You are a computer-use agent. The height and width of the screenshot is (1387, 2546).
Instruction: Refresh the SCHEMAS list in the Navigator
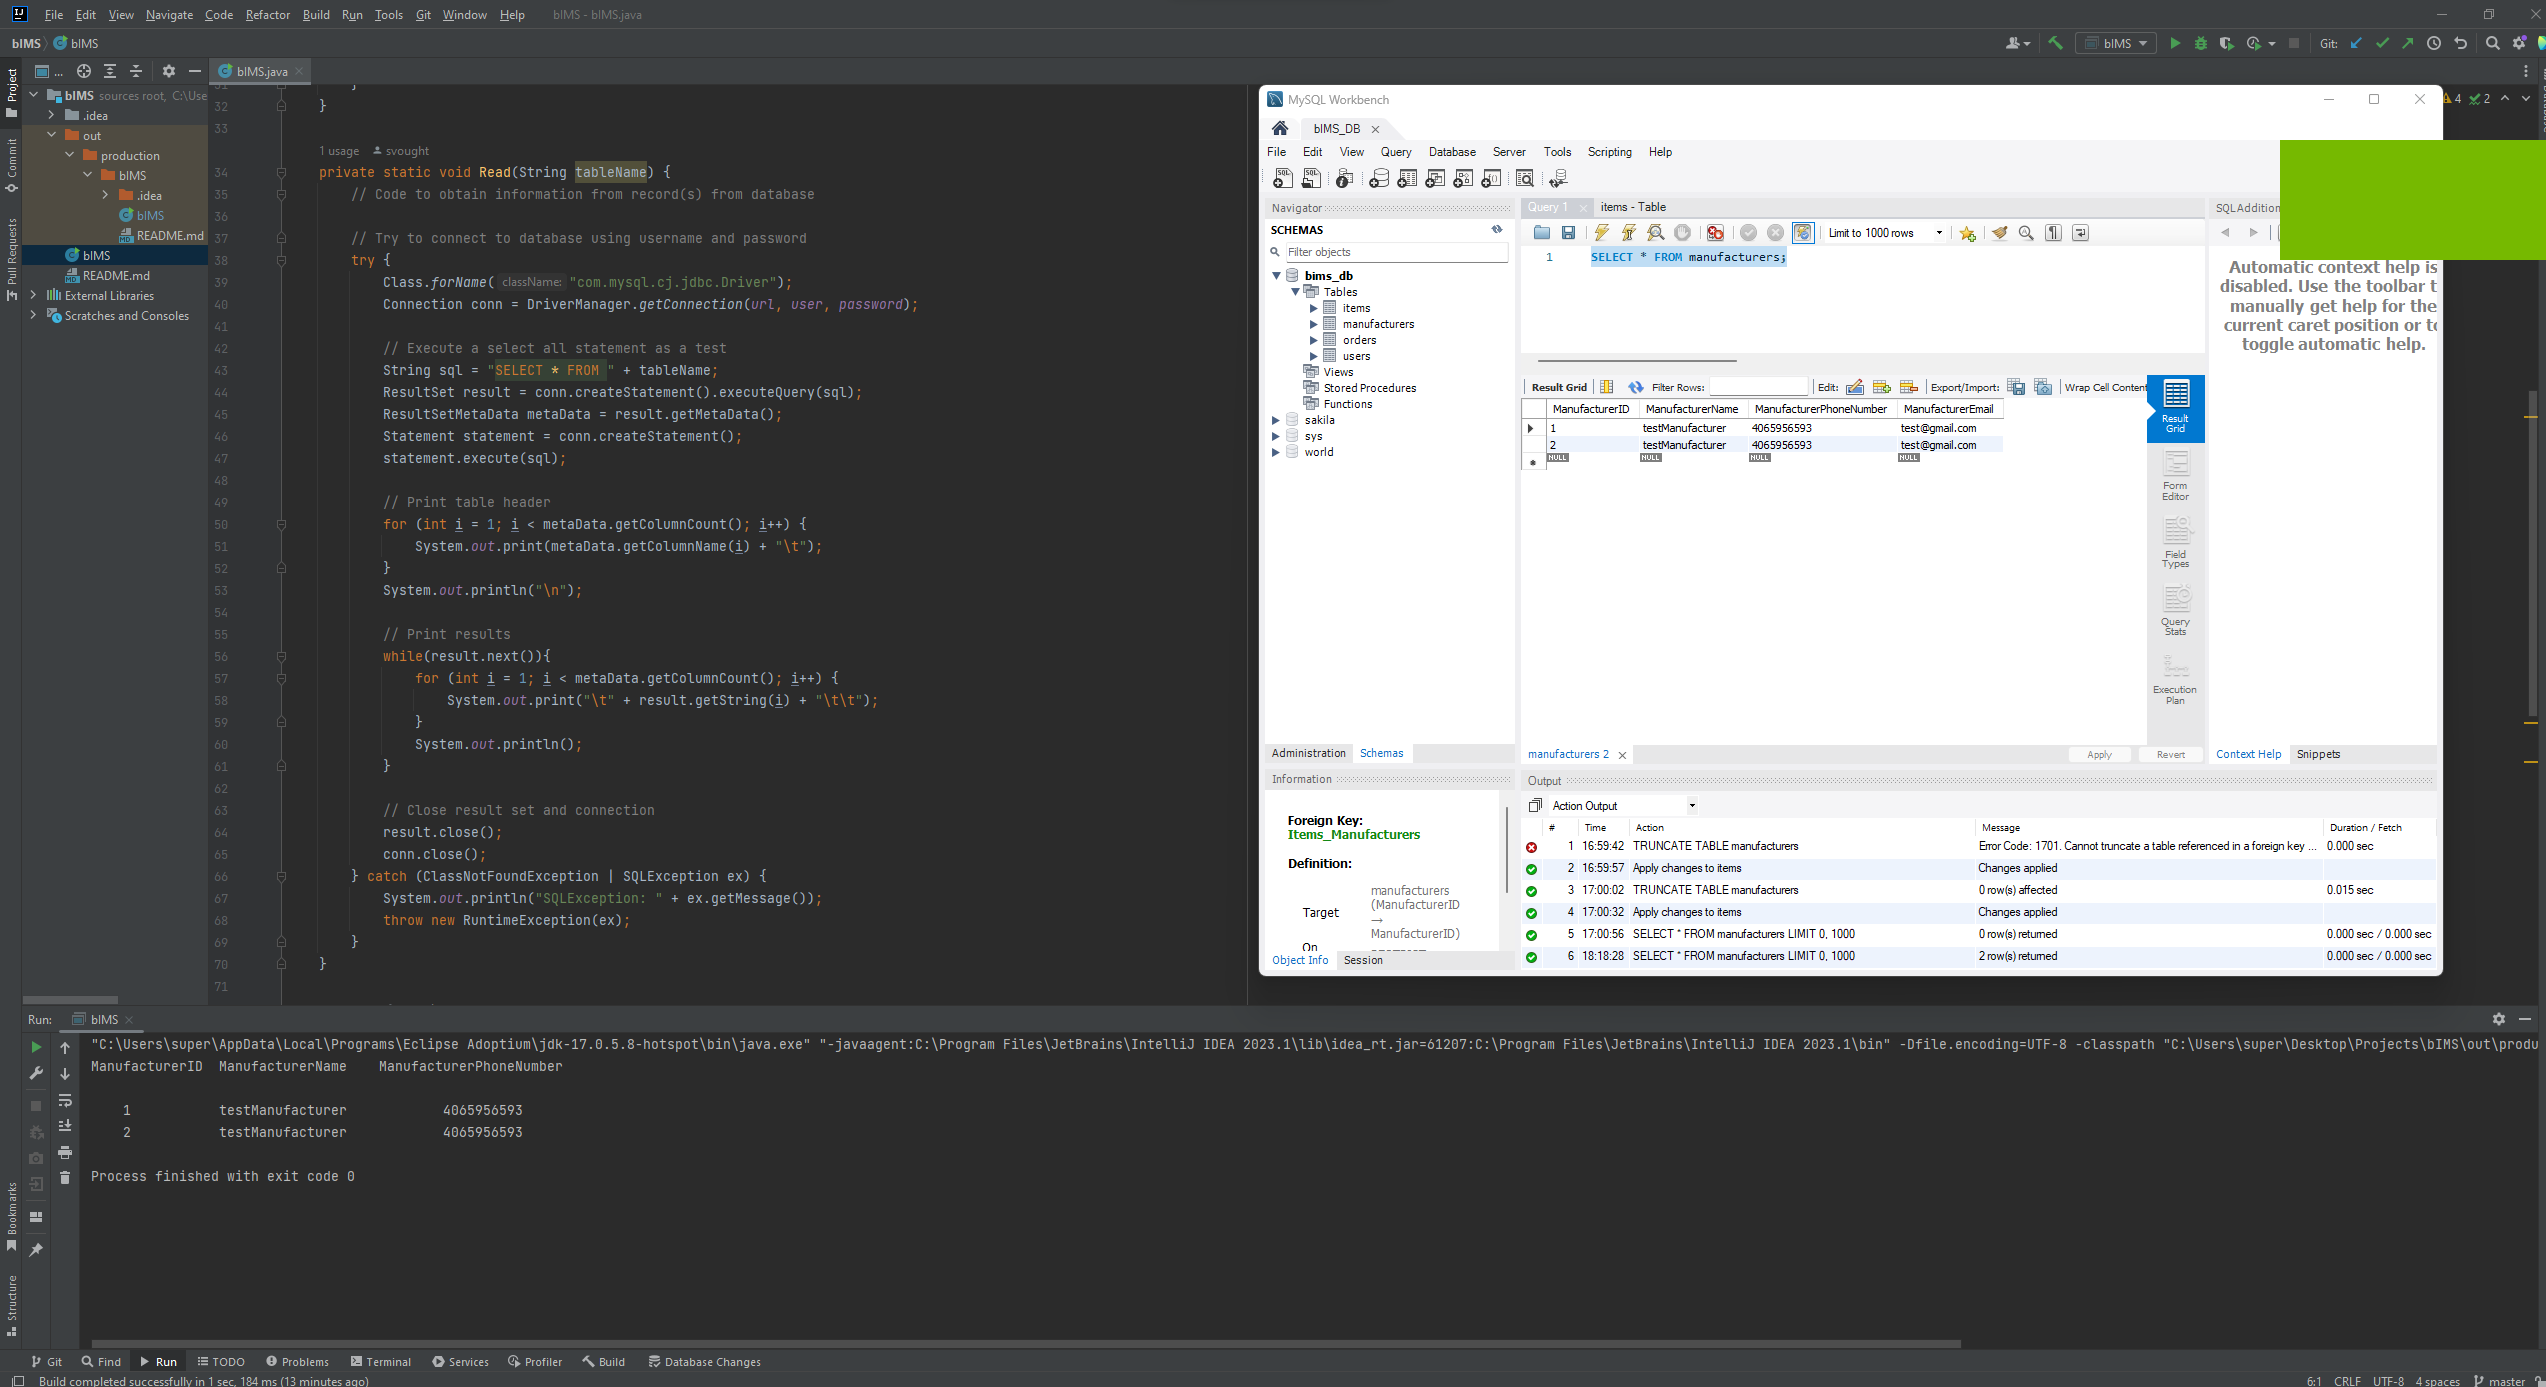1497,229
